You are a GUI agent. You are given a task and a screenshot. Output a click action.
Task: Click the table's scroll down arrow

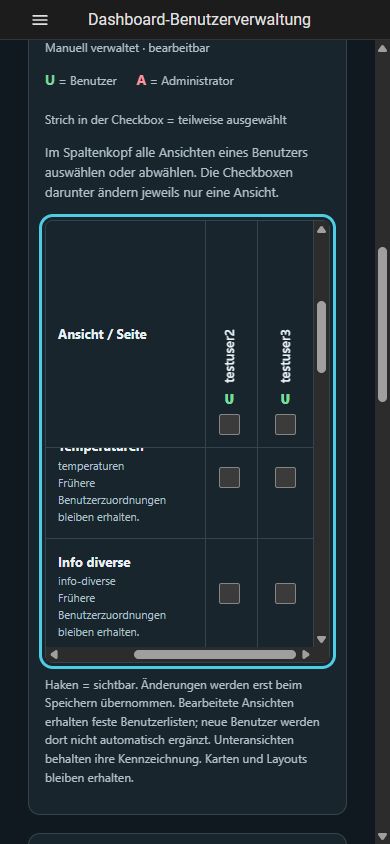(321, 639)
